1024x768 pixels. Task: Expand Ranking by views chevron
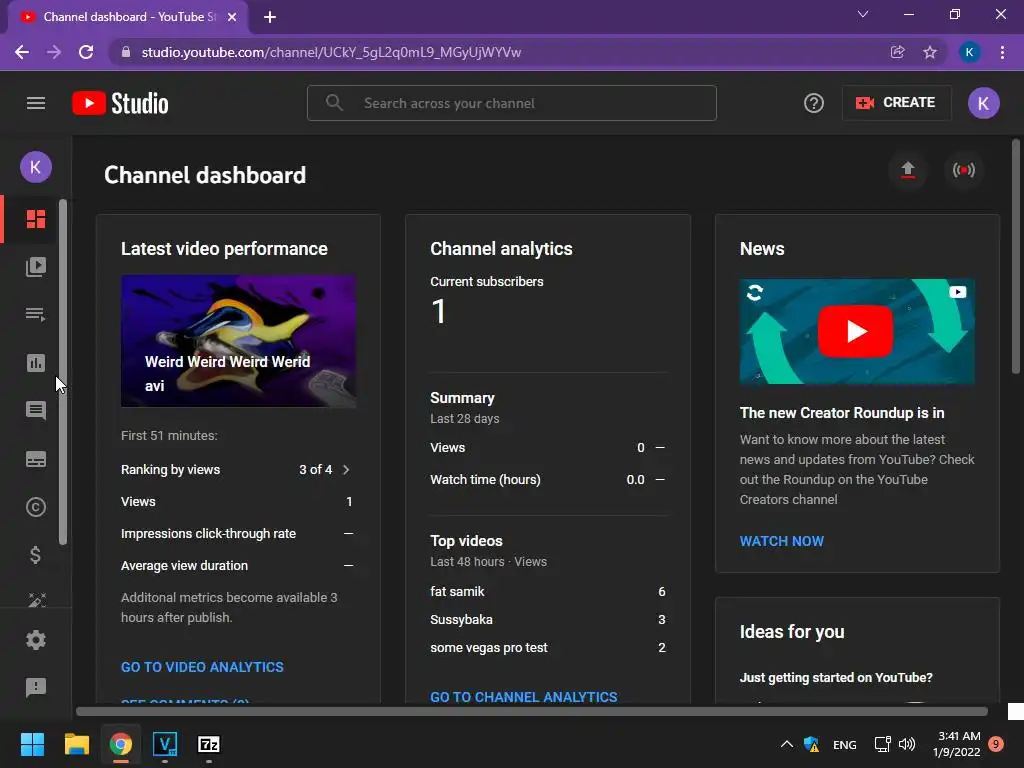click(x=346, y=470)
